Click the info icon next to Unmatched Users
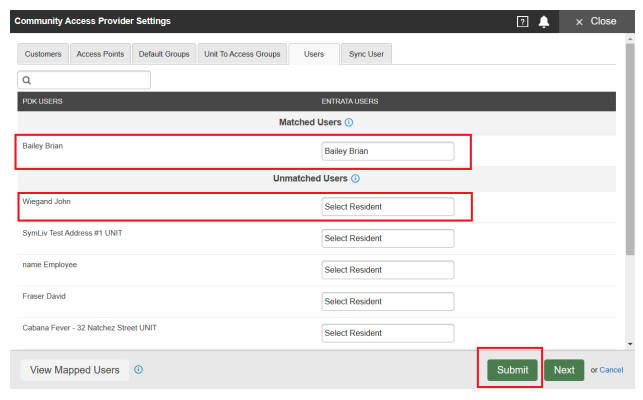This screenshot has width=643, height=400. pyautogui.click(x=355, y=178)
